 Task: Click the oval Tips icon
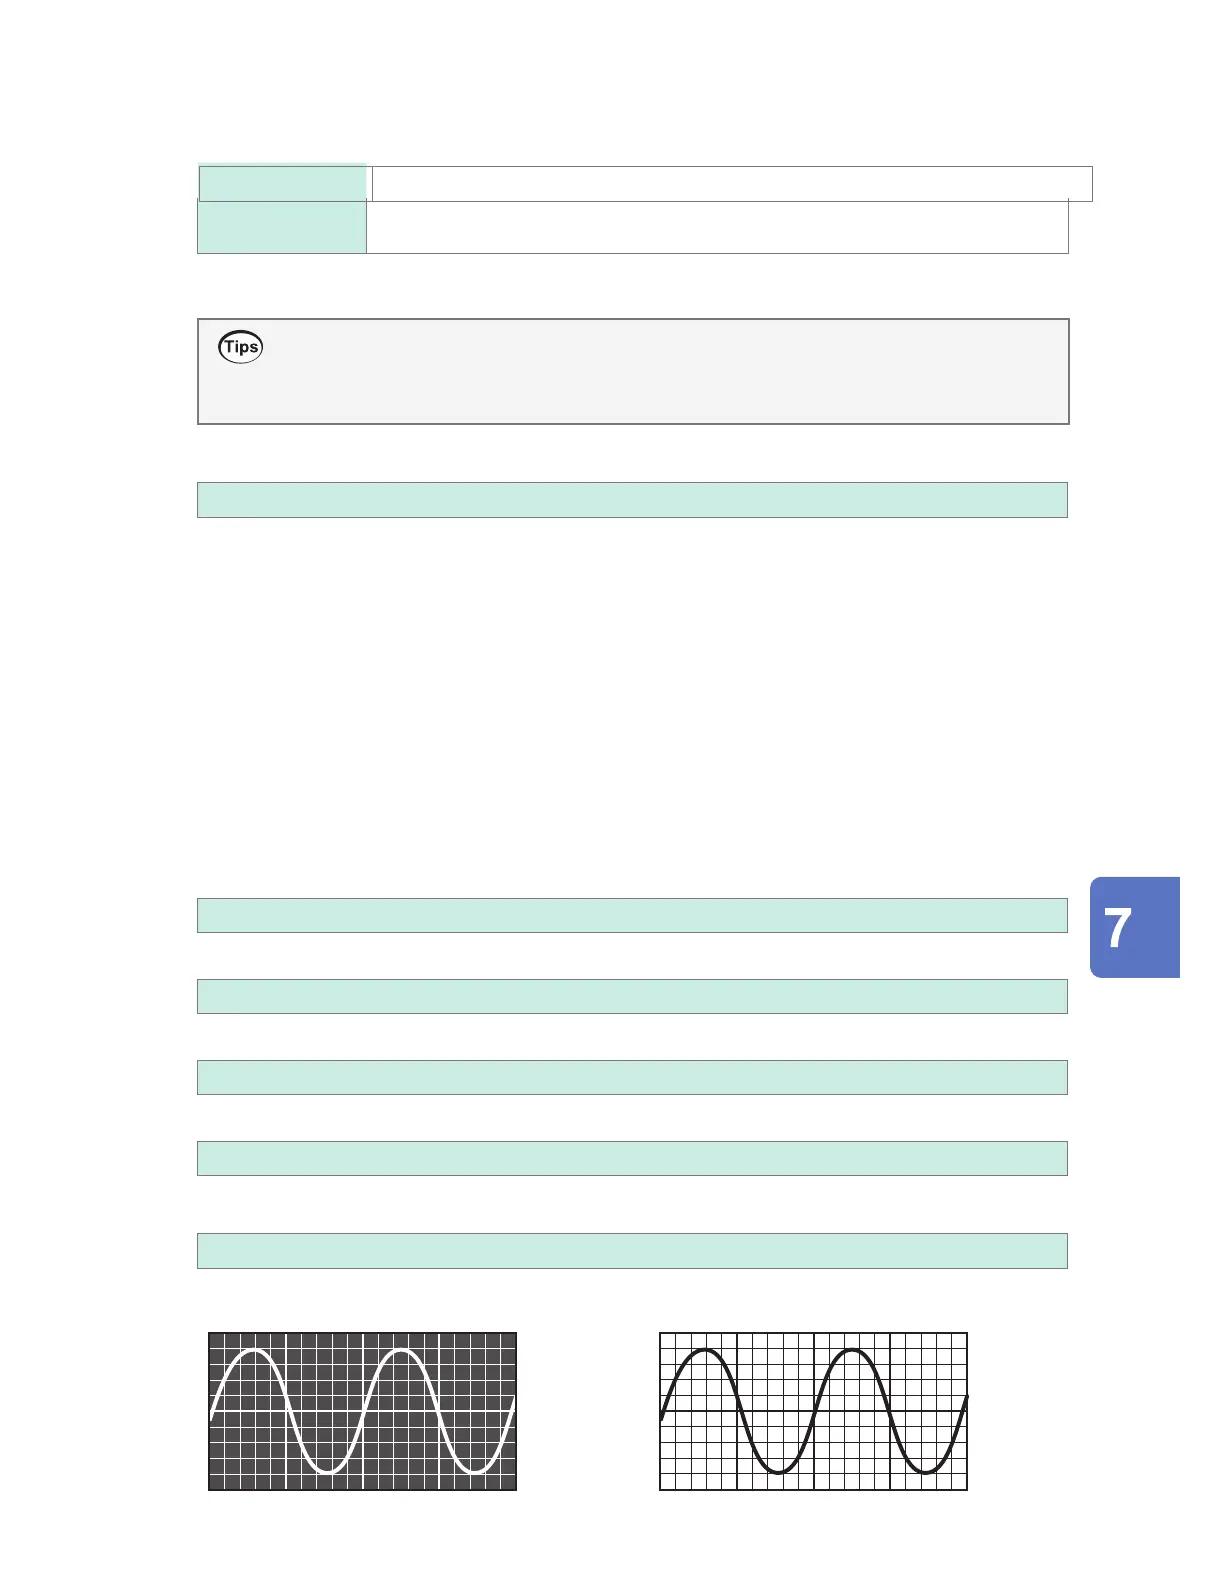coord(241,347)
